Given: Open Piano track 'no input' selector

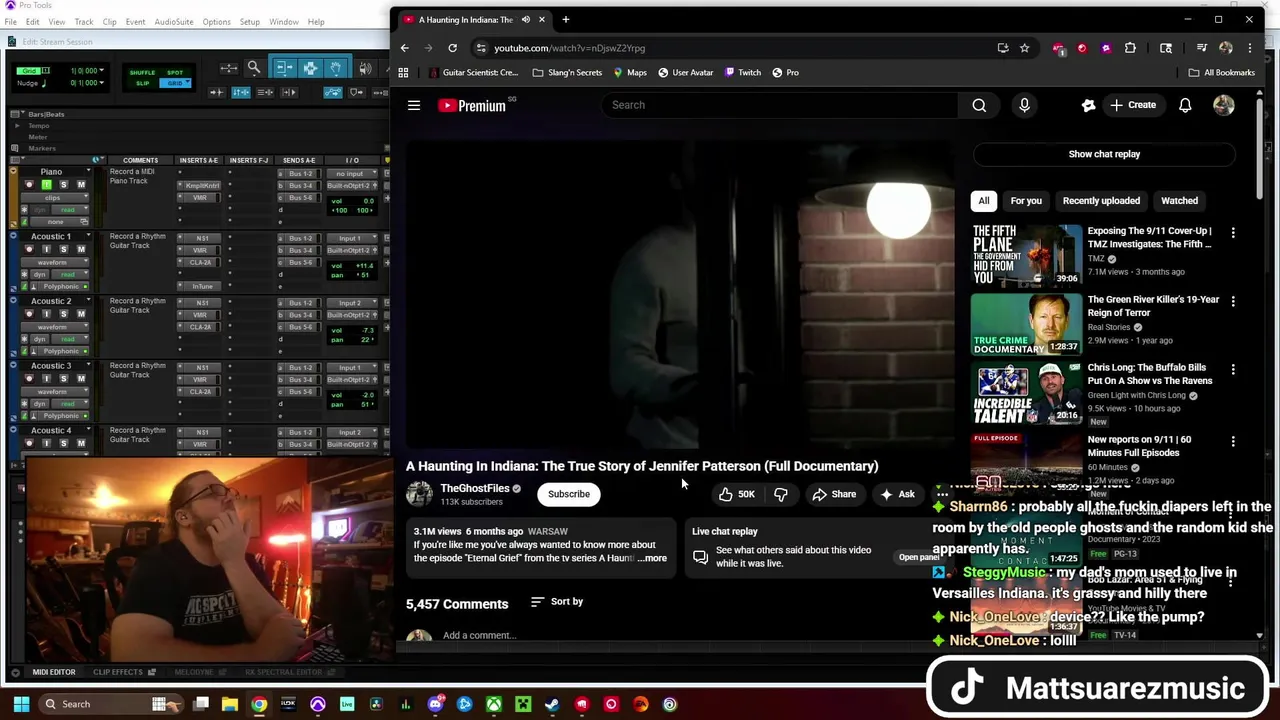Looking at the screenshot, I should [352, 174].
